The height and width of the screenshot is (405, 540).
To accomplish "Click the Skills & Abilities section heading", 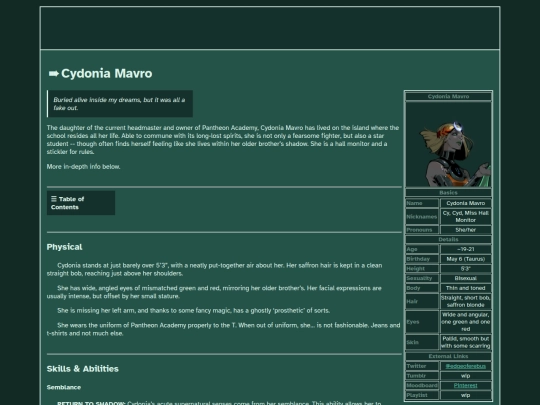I will point(83,369).
